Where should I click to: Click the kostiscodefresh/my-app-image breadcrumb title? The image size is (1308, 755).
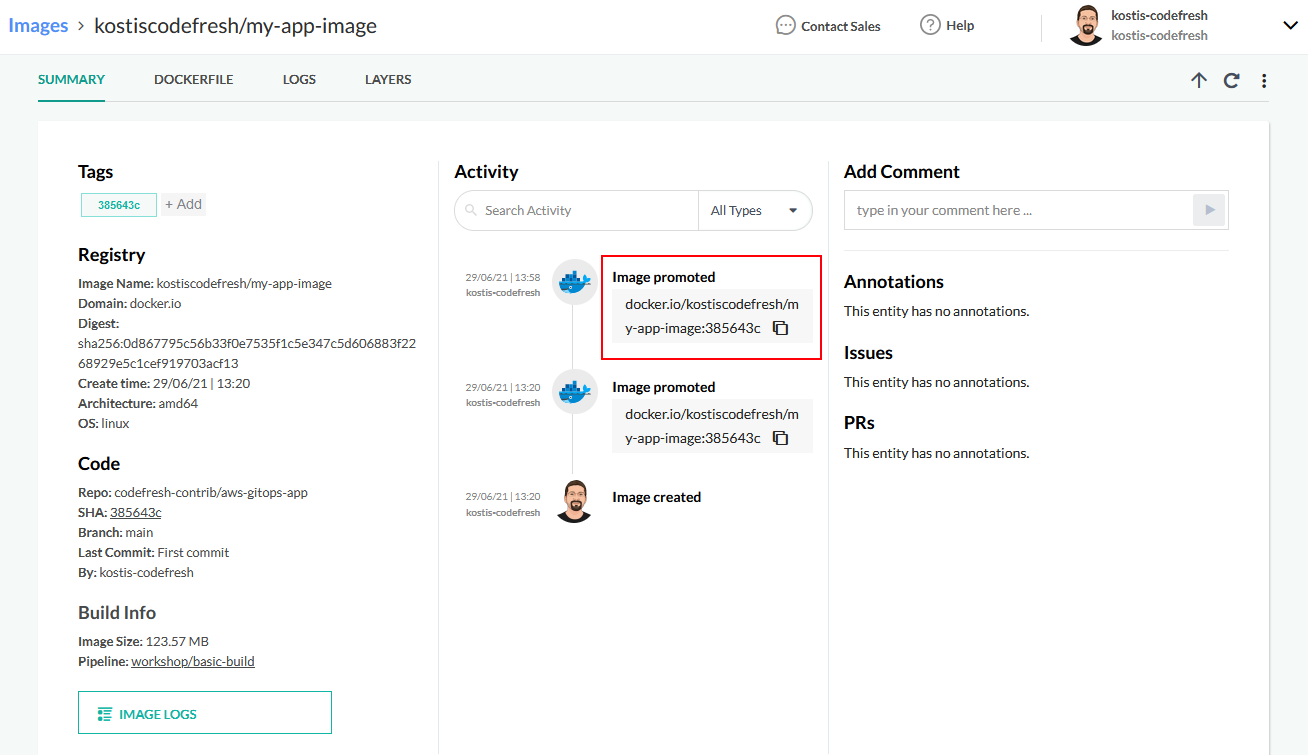pyautogui.click(x=235, y=26)
